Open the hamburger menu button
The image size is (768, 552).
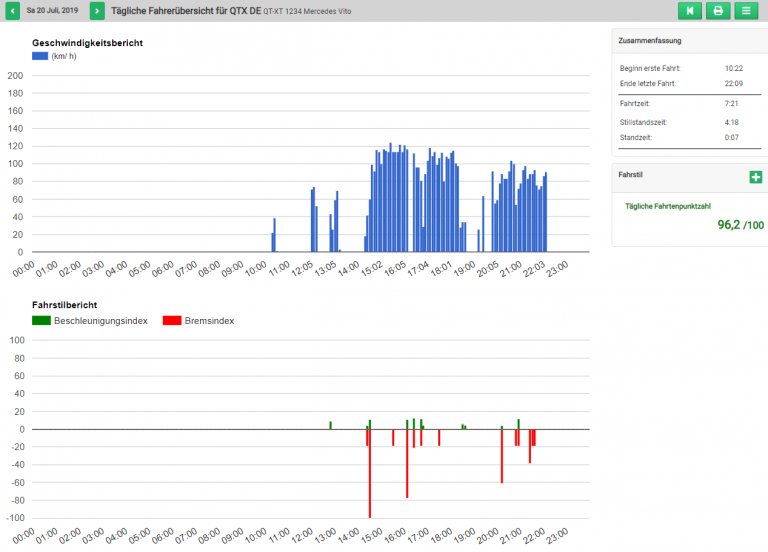(746, 11)
